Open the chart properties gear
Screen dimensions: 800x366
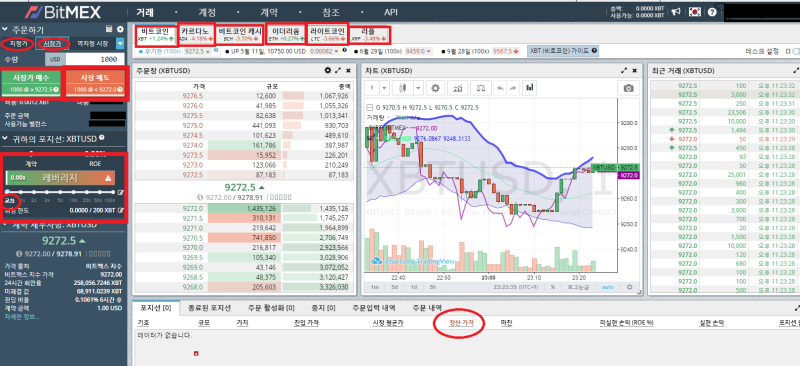[435, 88]
